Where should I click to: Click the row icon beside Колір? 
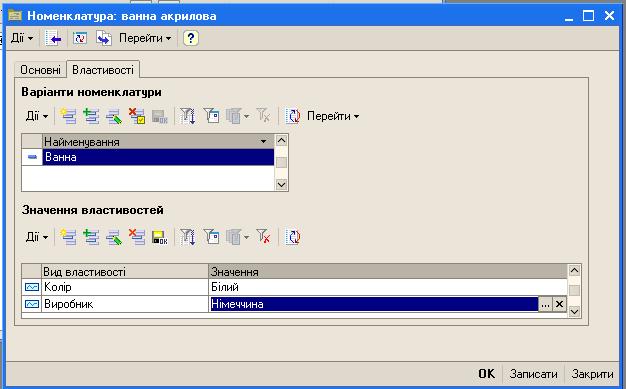pyautogui.click(x=32, y=287)
